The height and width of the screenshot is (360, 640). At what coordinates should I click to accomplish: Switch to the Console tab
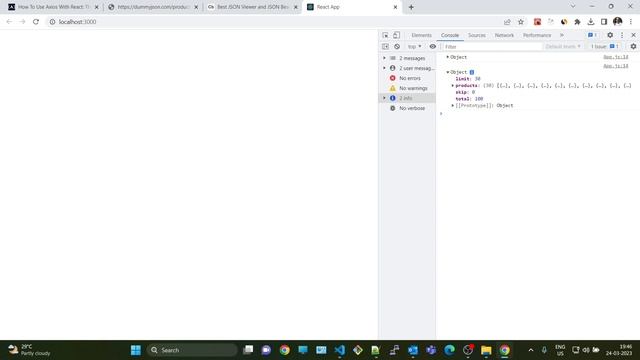450,35
